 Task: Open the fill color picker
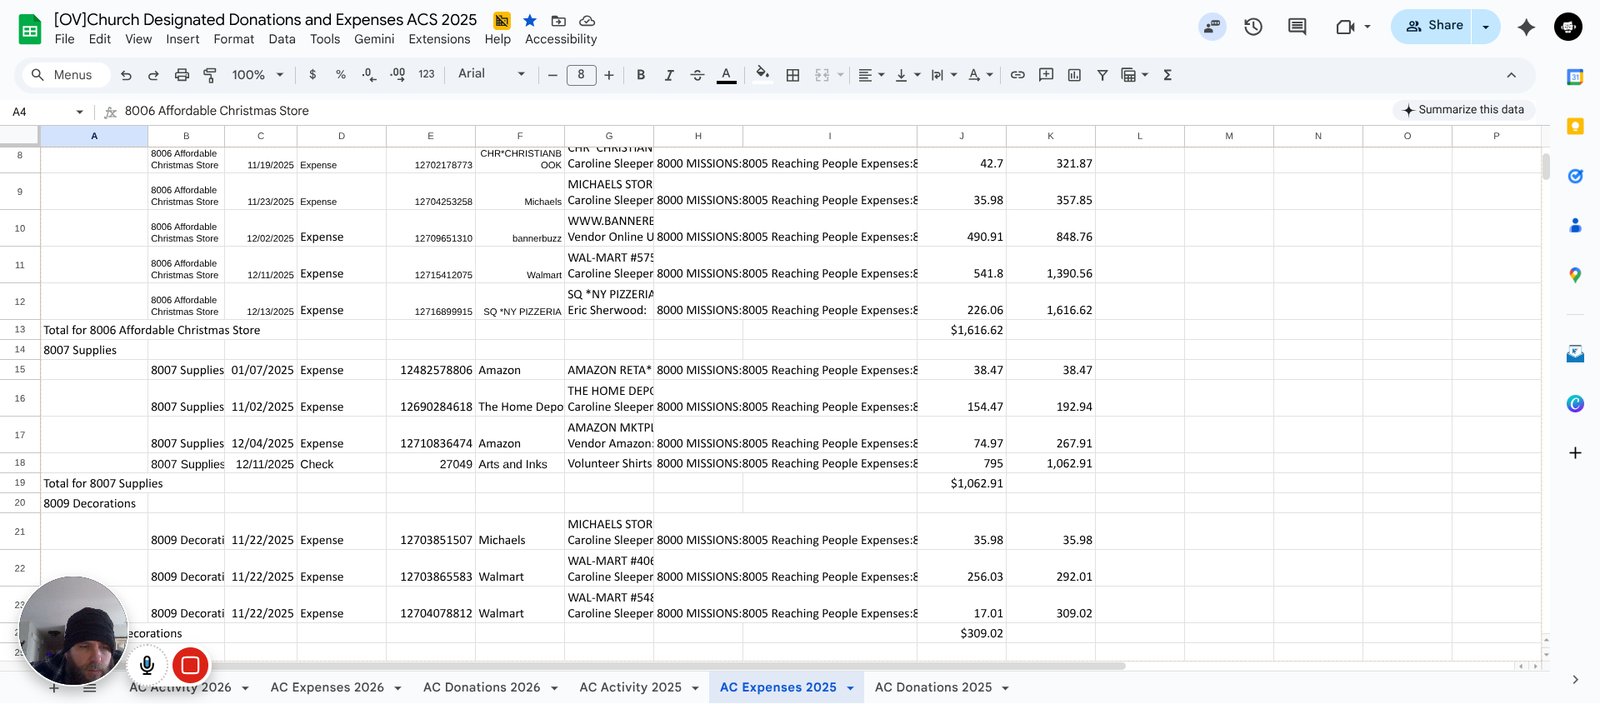[763, 75]
